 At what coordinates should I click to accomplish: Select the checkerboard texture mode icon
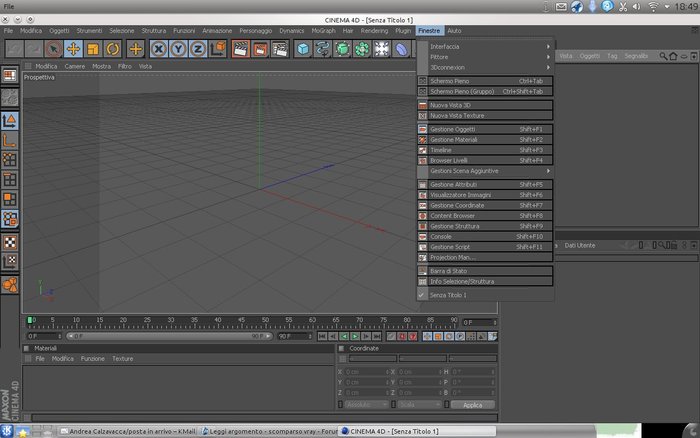click(x=9, y=242)
